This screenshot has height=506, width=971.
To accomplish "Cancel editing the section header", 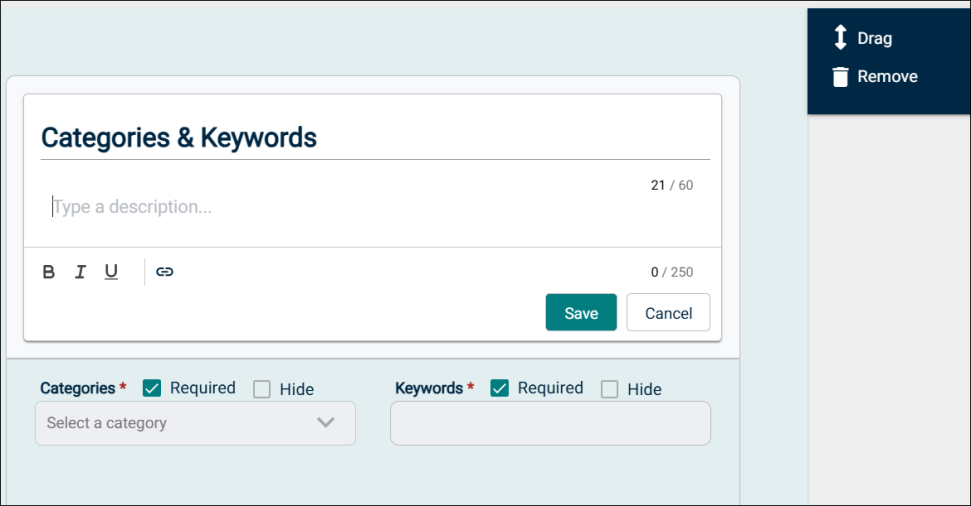I will (x=668, y=313).
